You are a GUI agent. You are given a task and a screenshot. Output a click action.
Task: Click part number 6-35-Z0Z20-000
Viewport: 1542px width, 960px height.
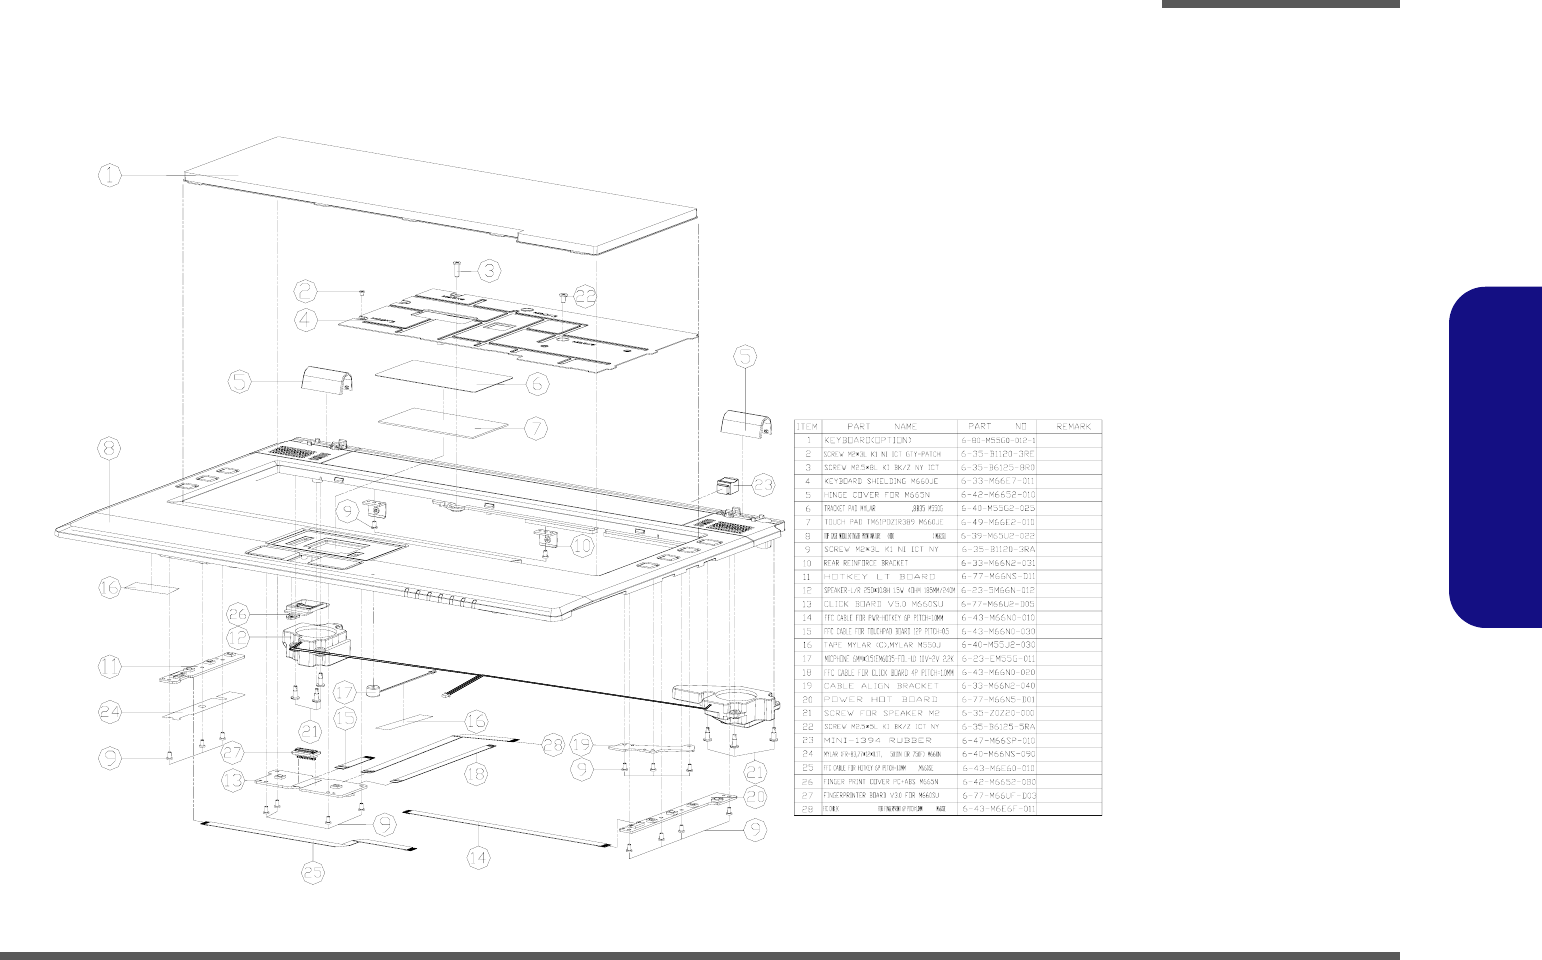(998, 713)
